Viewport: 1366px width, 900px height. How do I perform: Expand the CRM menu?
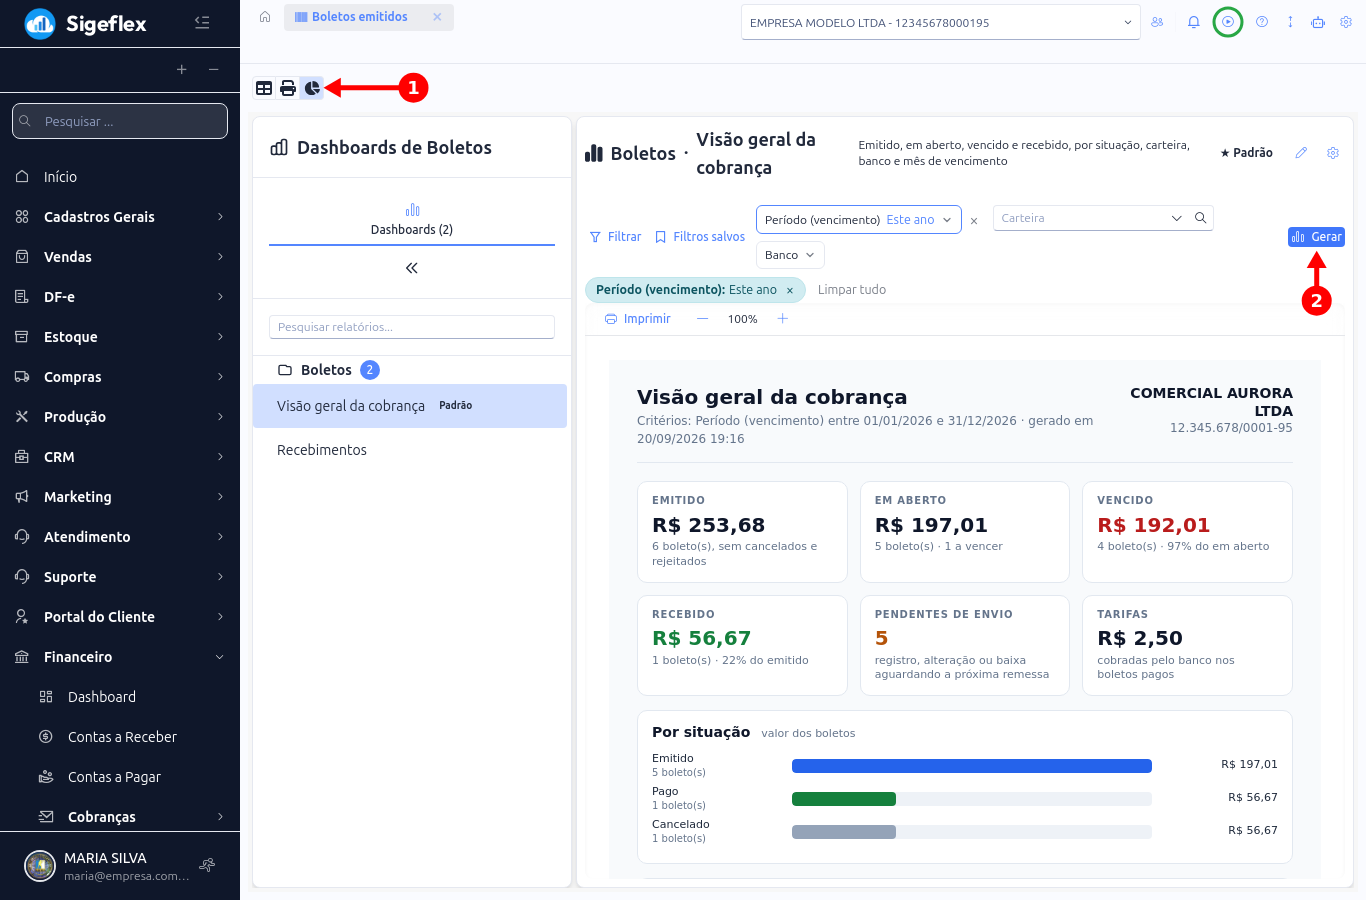click(120, 457)
